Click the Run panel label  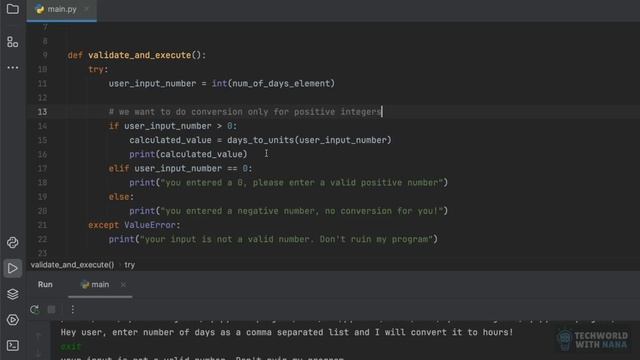pyautogui.click(x=45, y=284)
